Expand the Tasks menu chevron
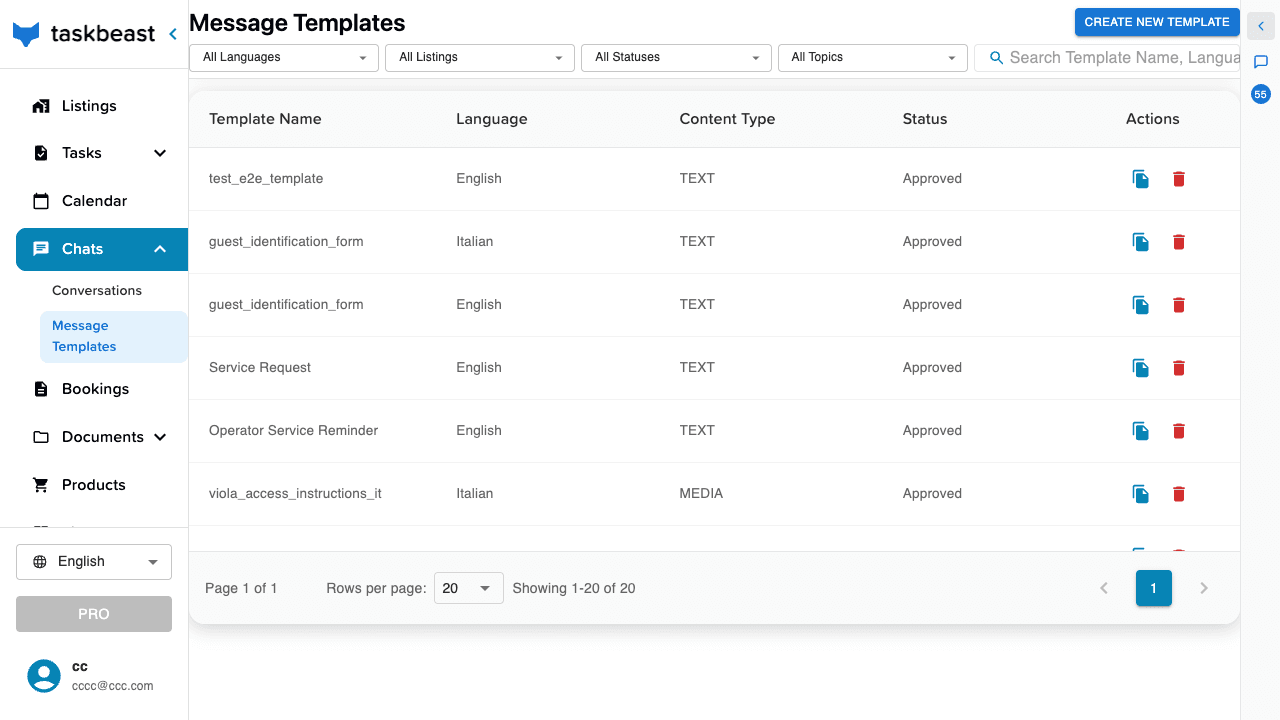 click(x=160, y=153)
